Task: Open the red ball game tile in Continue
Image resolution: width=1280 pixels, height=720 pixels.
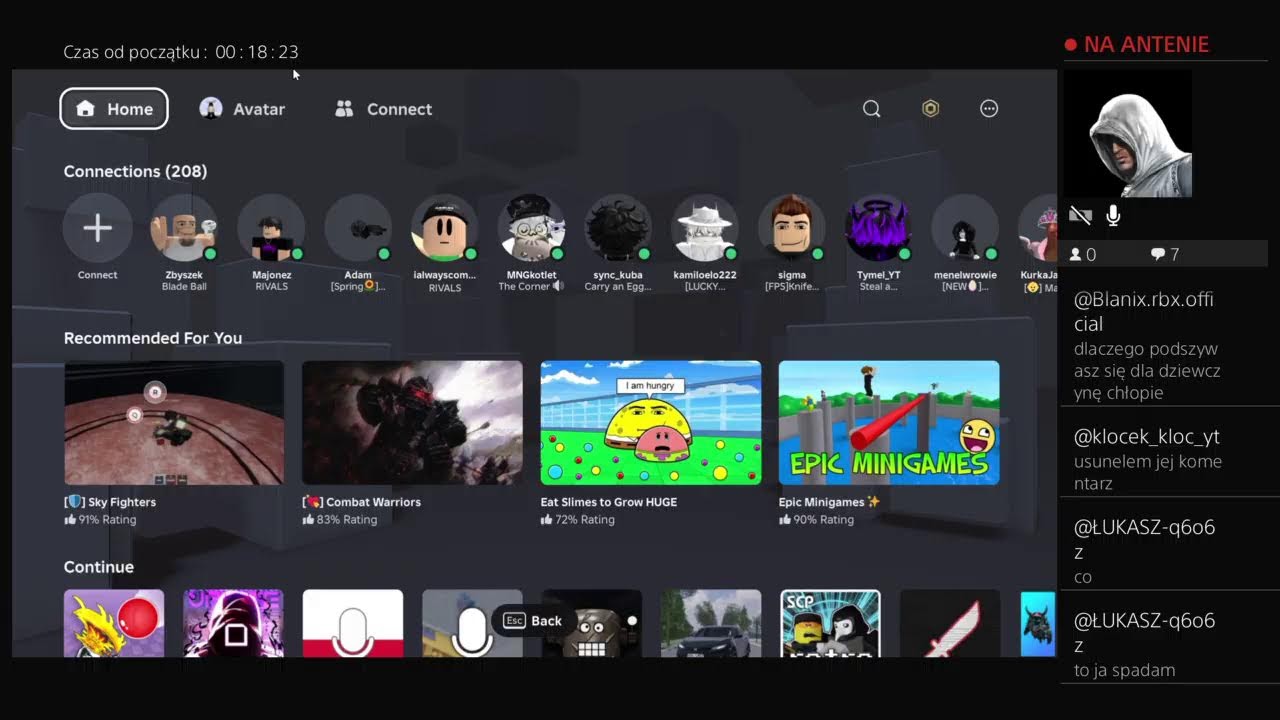Action: tap(114, 623)
